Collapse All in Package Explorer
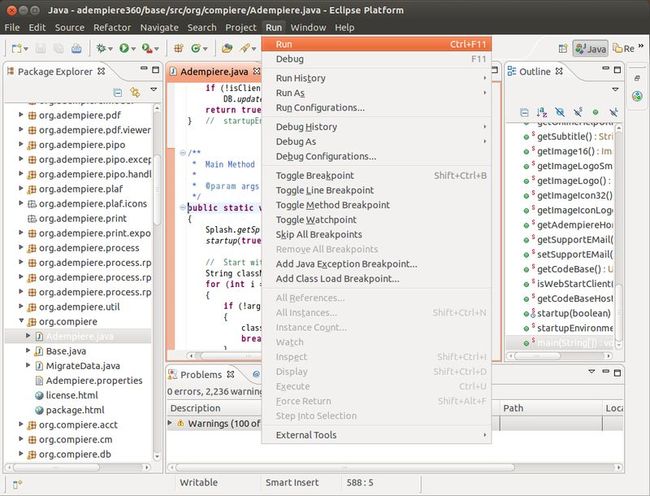This screenshot has height=496, width=650. 118,92
